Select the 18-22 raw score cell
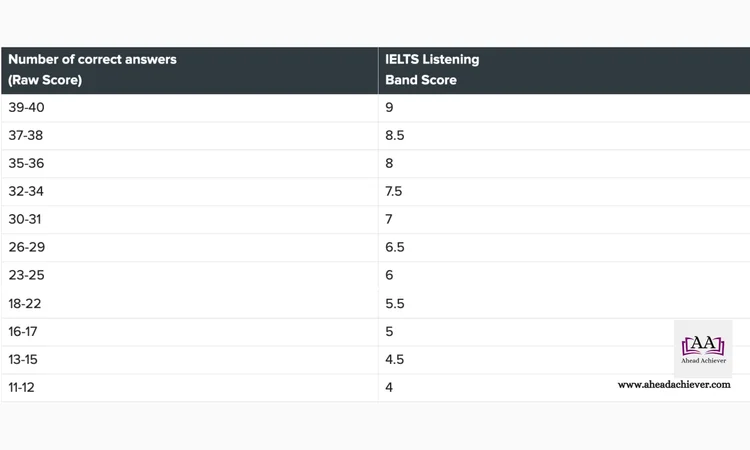750x450 pixels. coord(189,304)
